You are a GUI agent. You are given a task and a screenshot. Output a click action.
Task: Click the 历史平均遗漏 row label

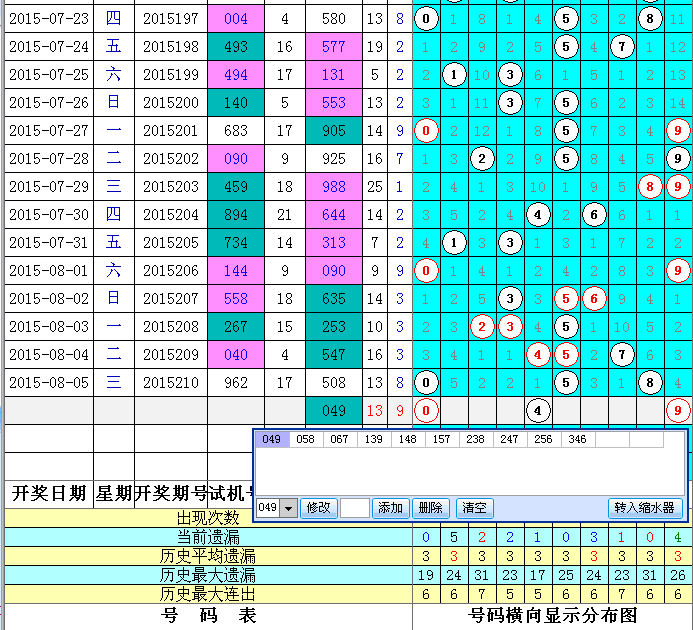[x=208, y=556]
